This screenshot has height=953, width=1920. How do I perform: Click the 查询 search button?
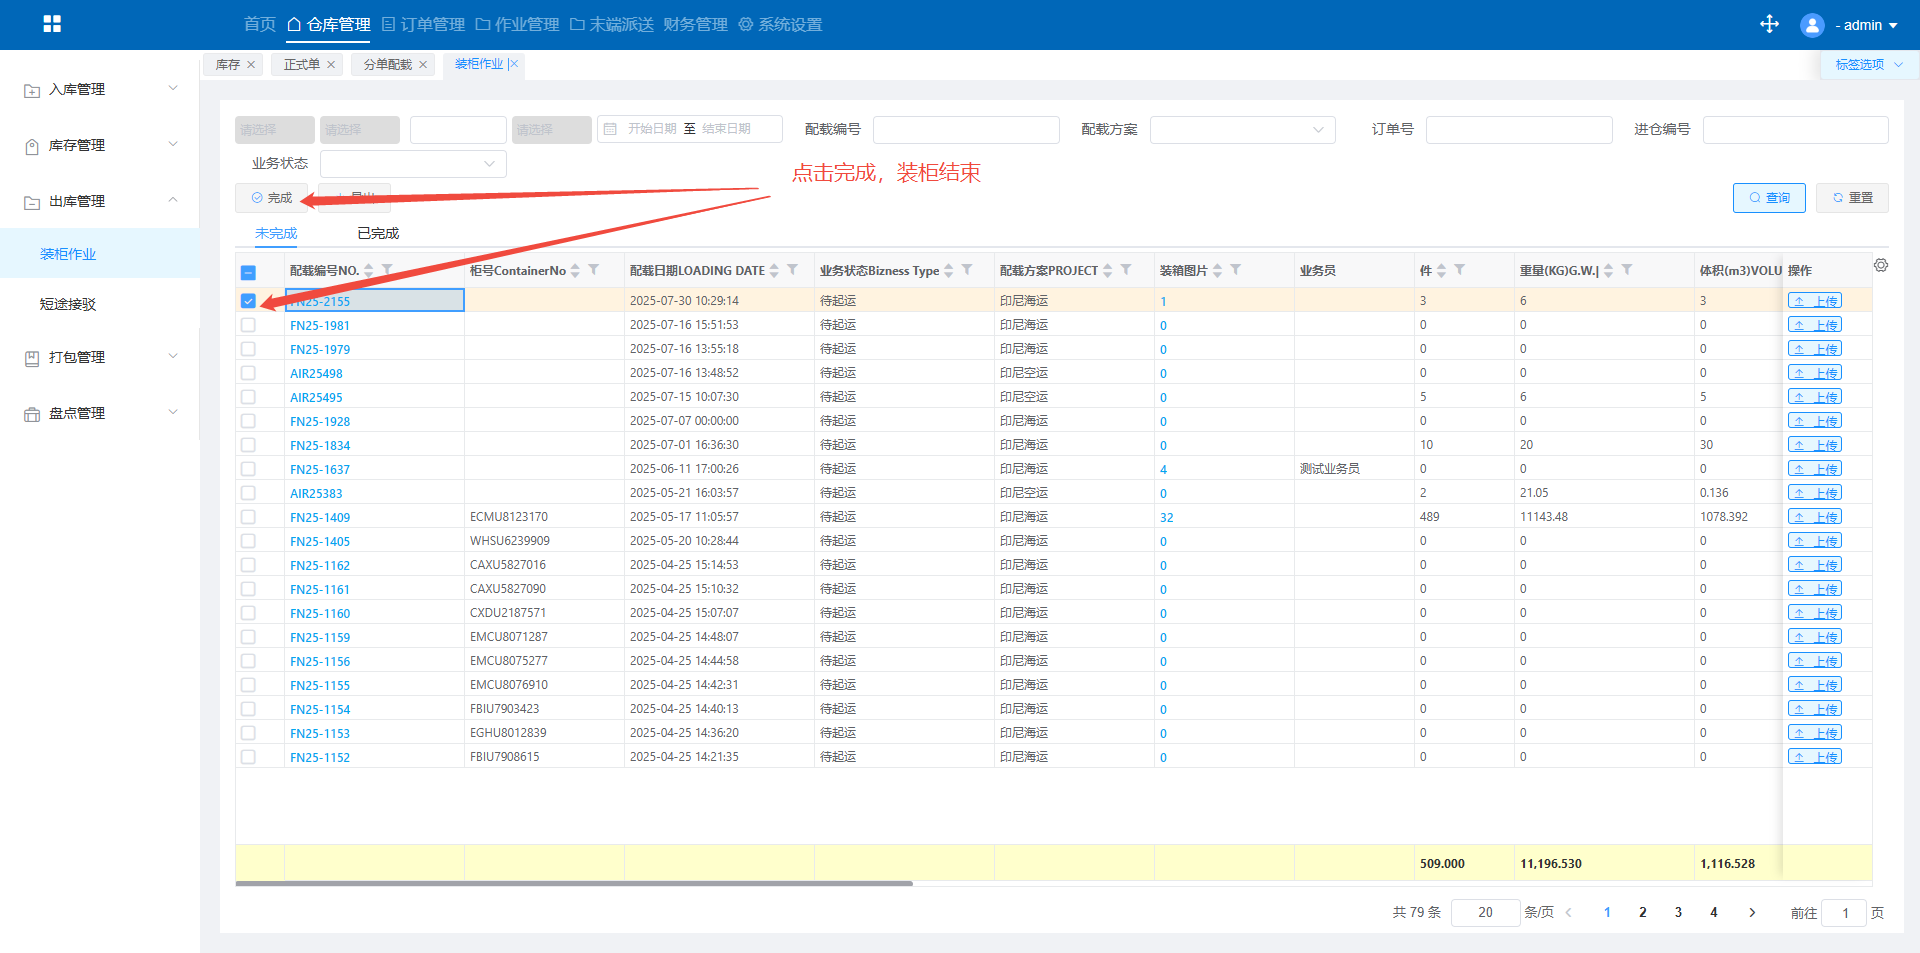(x=1768, y=198)
